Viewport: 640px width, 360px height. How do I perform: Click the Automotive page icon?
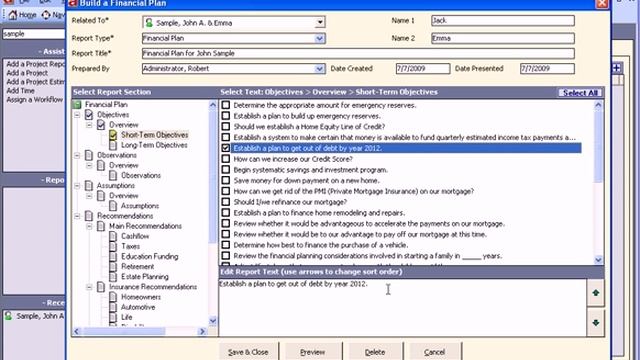tap(113, 307)
